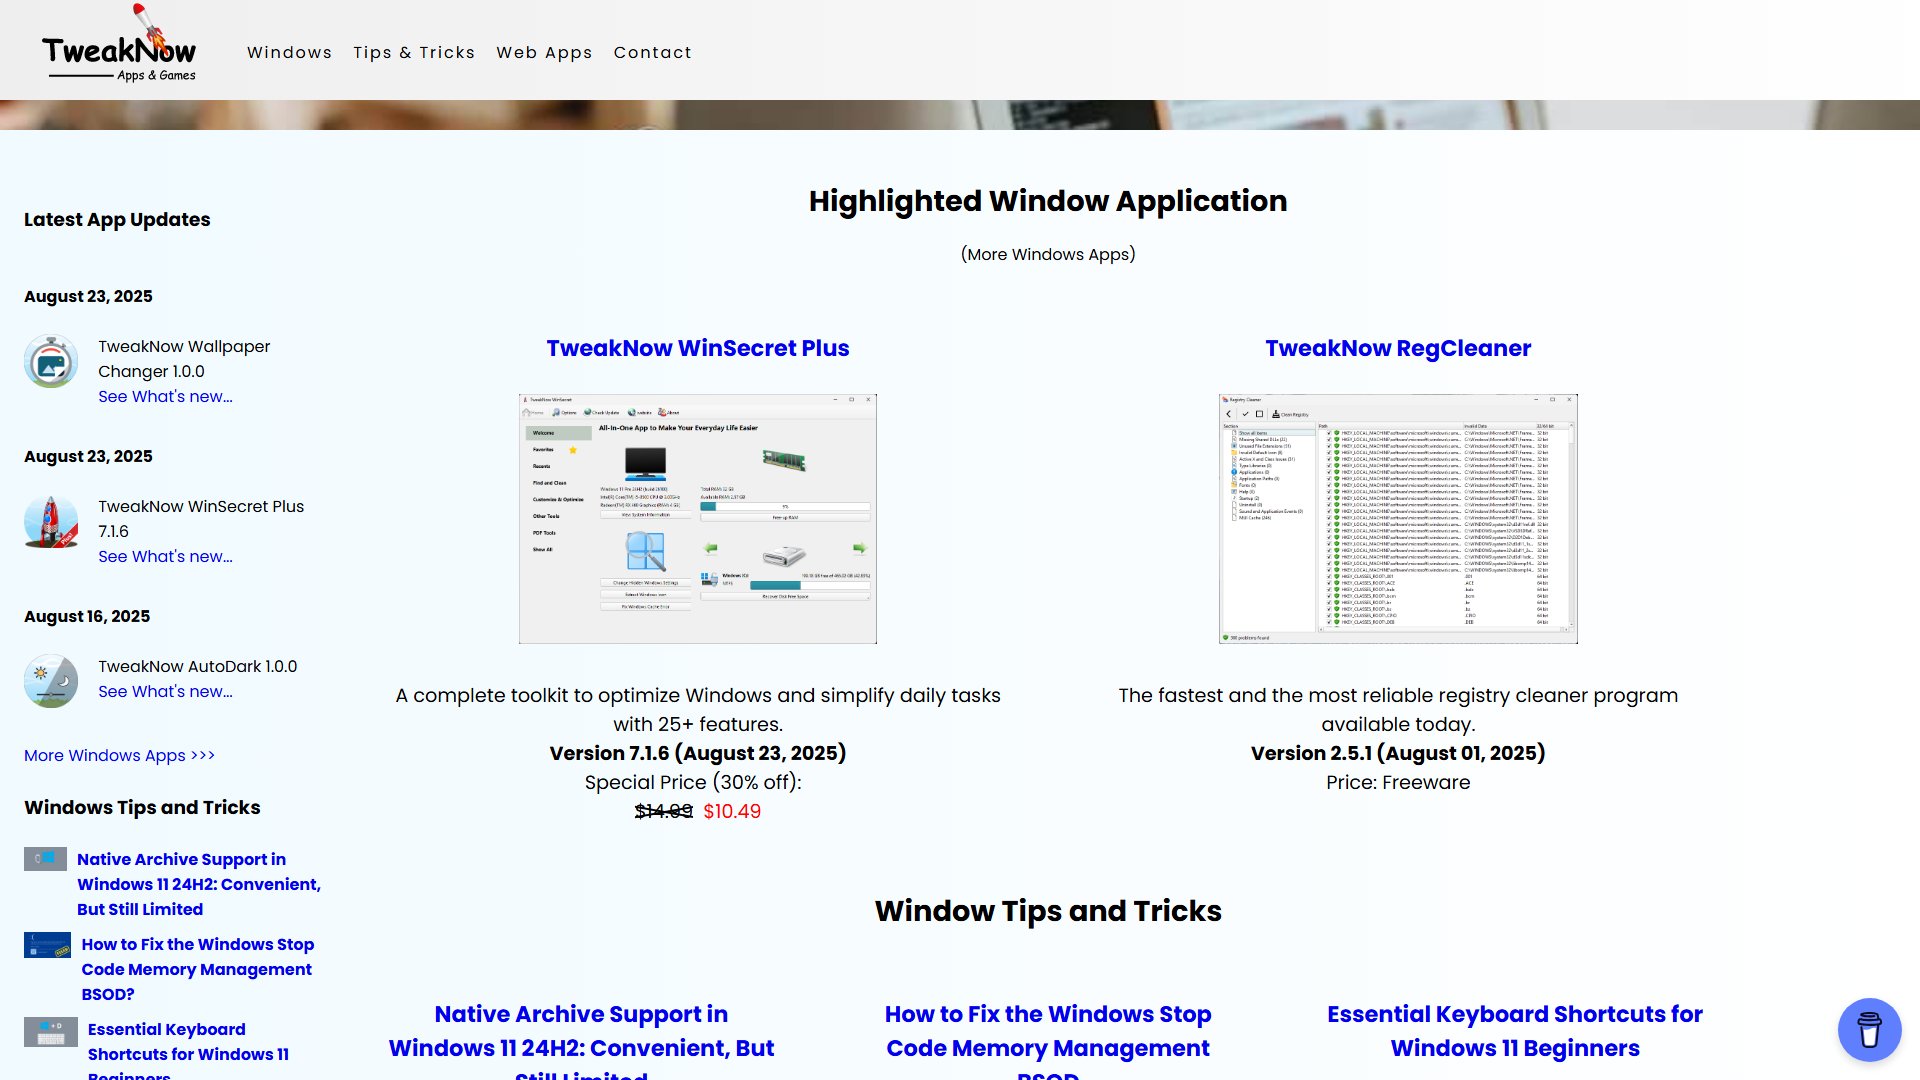The height and width of the screenshot is (1080, 1920).
Task: Open the Web Apps menu
Action: 544,52
